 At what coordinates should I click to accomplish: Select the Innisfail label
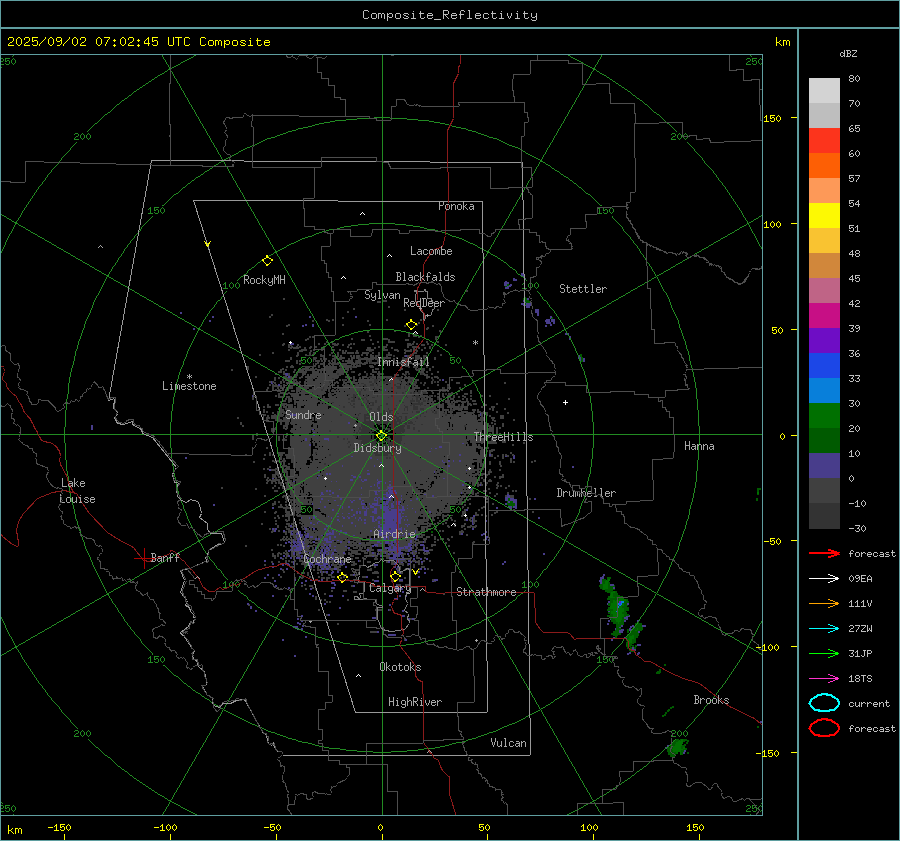404,362
